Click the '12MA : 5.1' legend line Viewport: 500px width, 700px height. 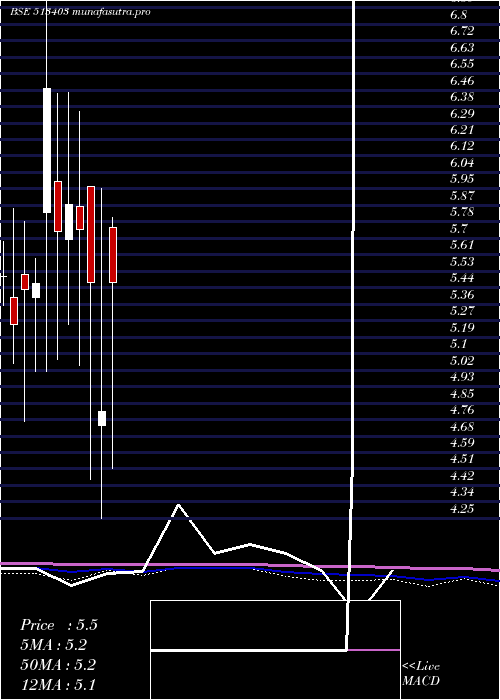tap(58, 684)
